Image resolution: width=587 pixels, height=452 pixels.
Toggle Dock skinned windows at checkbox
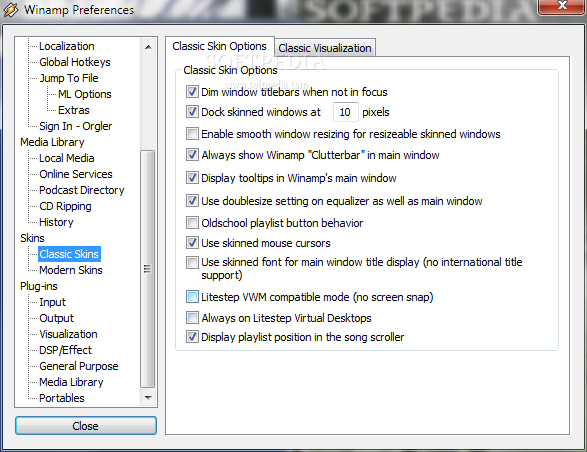tap(192, 112)
